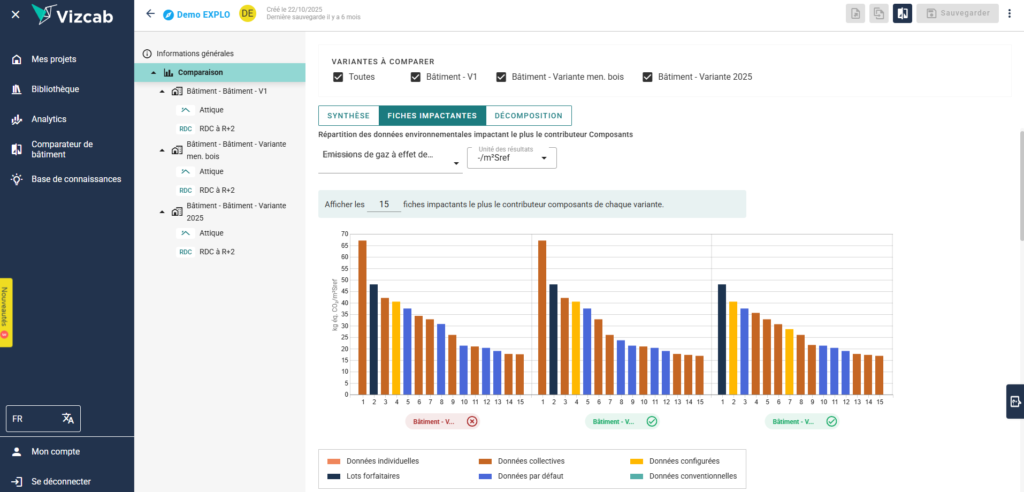Click the building comparison icon in top toolbar
The width and height of the screenshot is (1024, 492).
902,14
